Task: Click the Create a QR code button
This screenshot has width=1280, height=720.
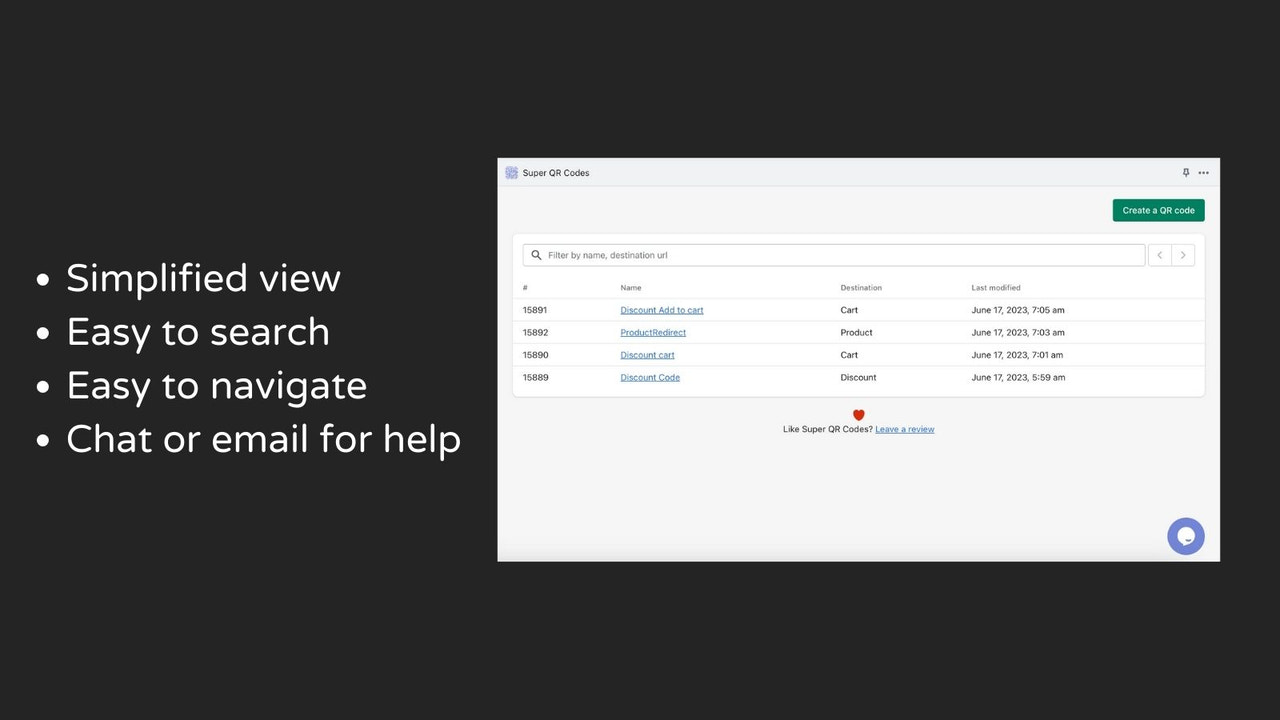Action: 1158,210
